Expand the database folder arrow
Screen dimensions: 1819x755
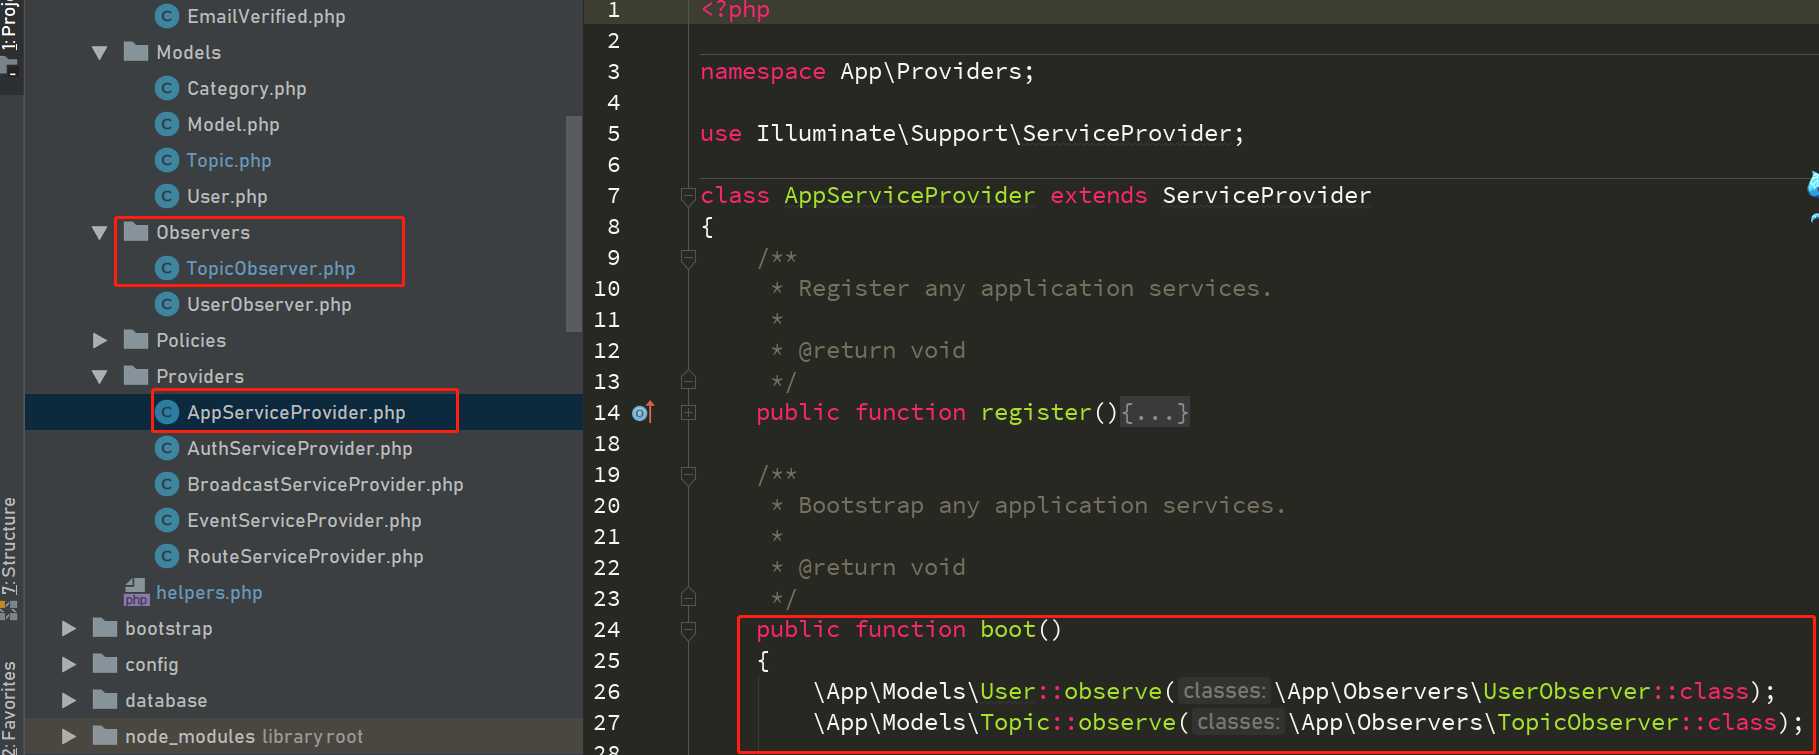(x=68, y=700)
